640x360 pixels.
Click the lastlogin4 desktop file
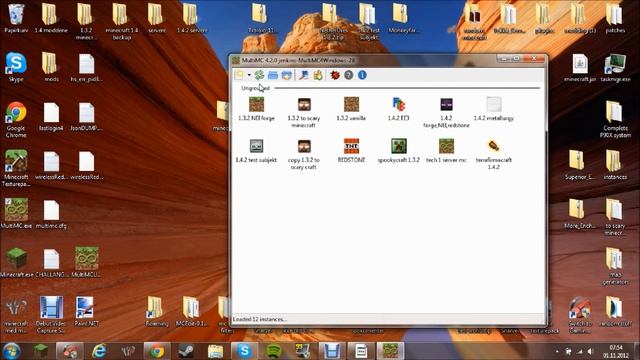[x=51, y=116]
